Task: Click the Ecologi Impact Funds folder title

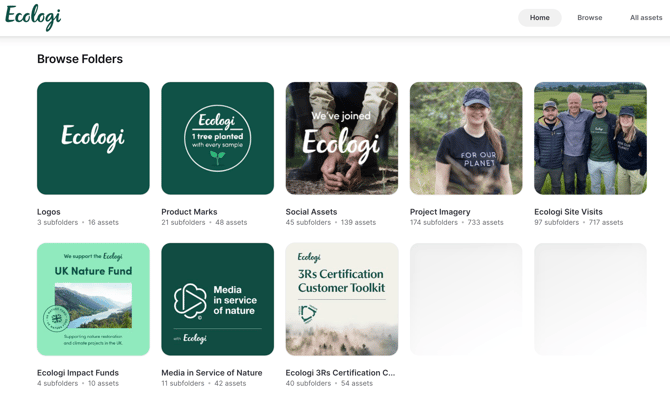Action: point(78,373)
